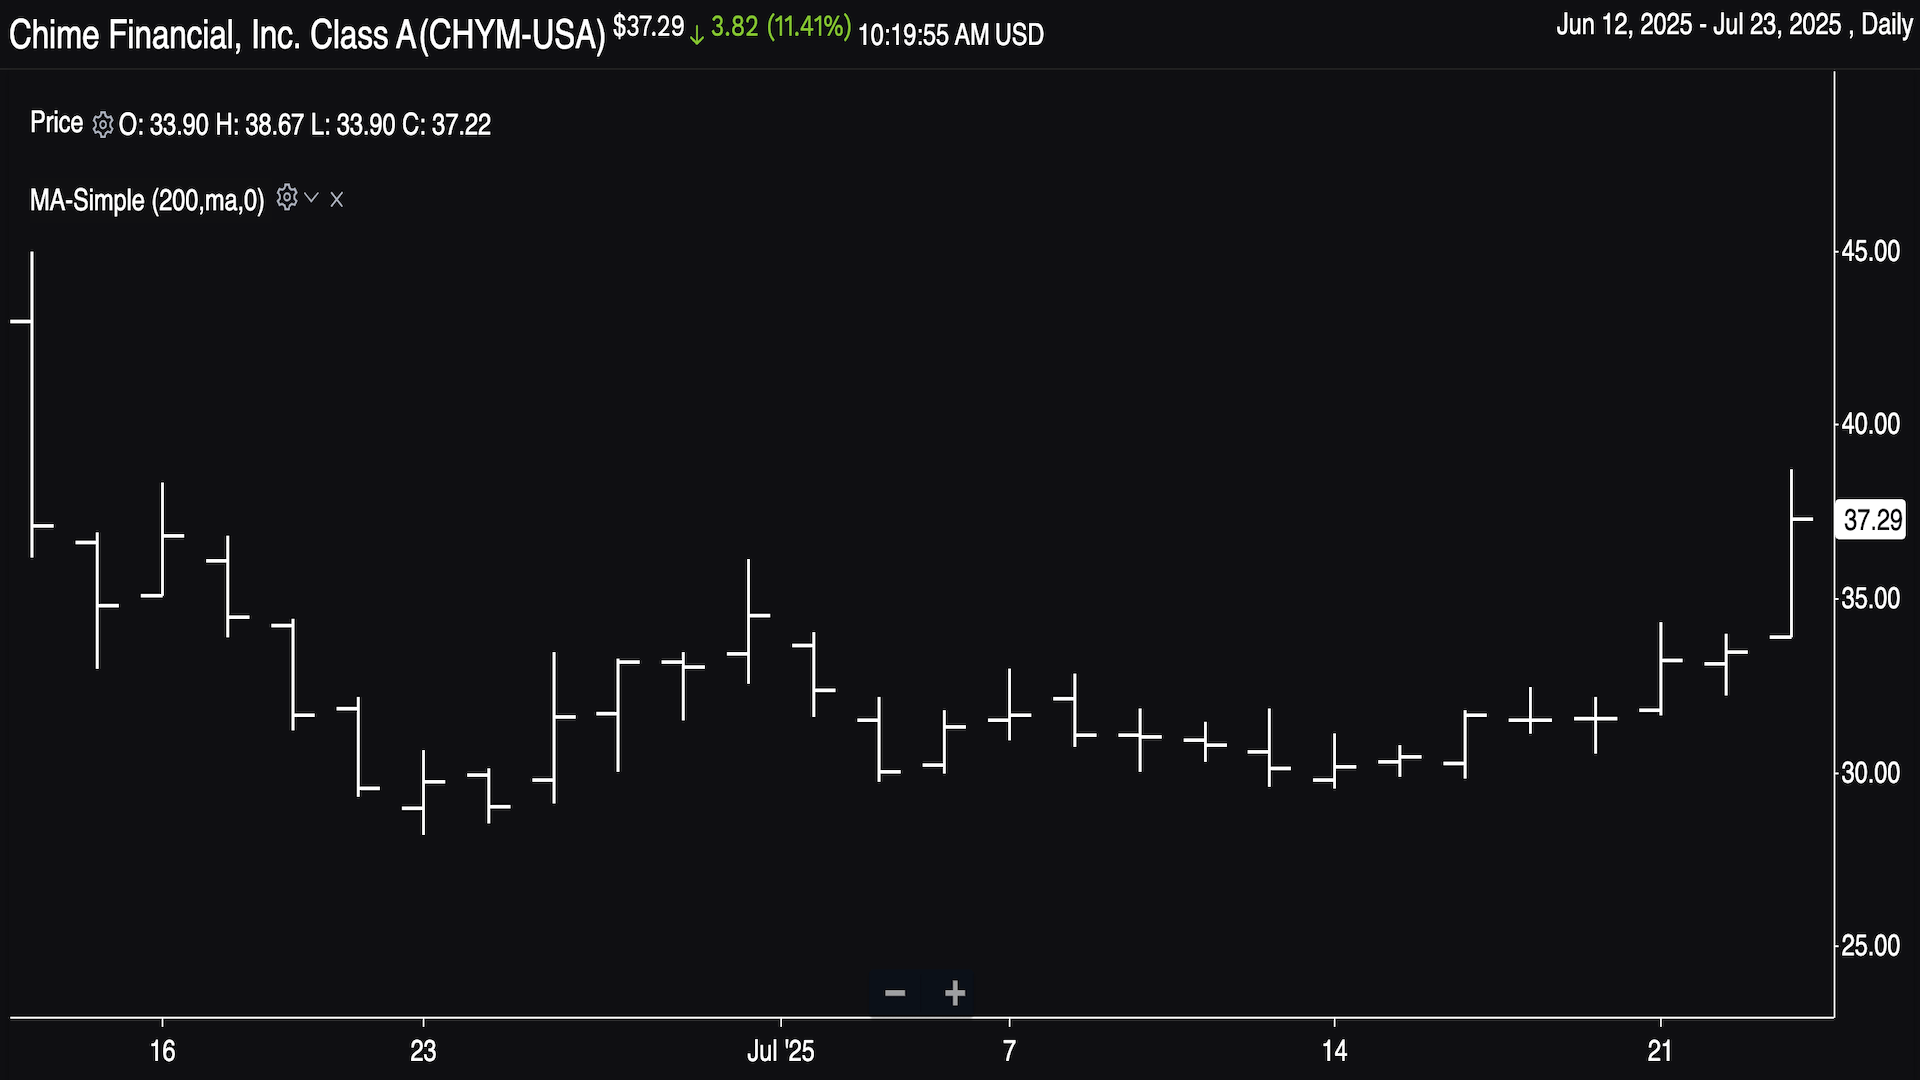
Task: Click the latest price bar near 37.29
Action: (x=1791, y=553)
